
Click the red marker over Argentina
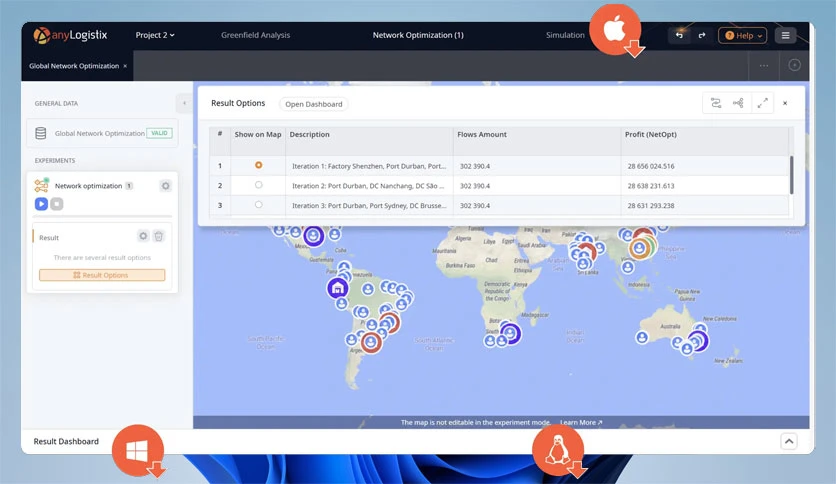pos(371,342)
